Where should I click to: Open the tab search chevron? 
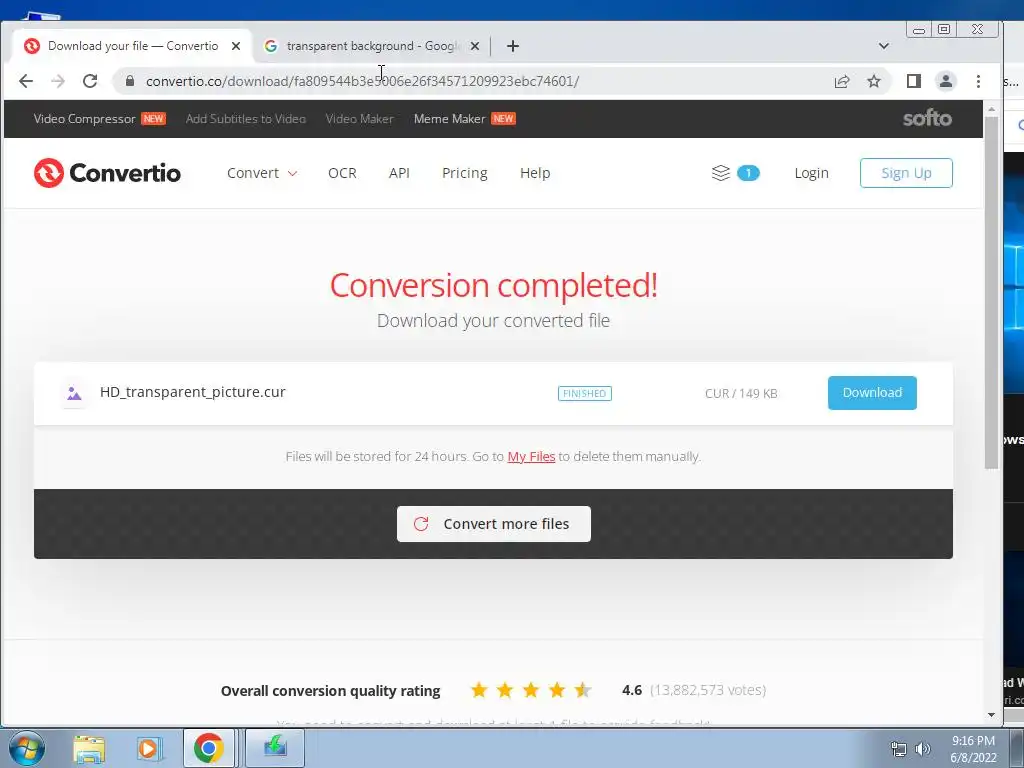(884, 46)
